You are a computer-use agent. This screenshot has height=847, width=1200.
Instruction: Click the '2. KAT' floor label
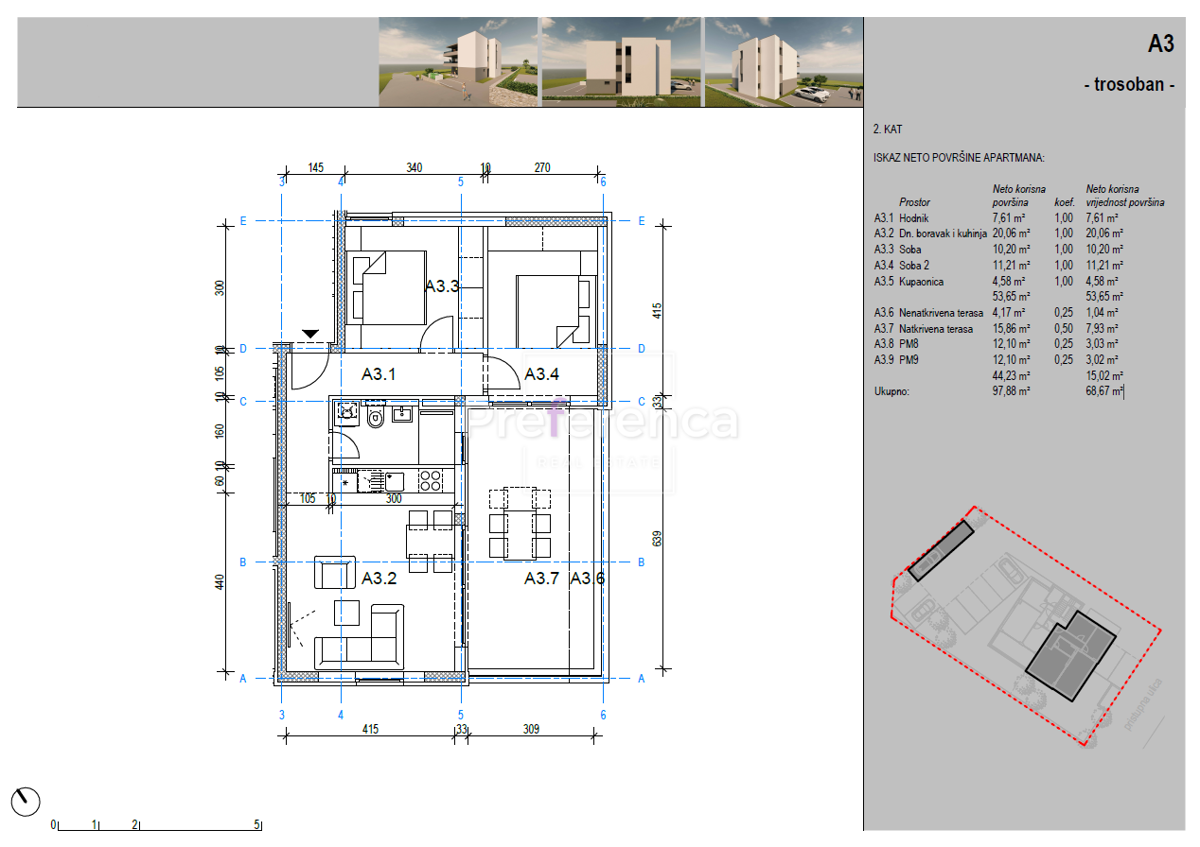888,130
